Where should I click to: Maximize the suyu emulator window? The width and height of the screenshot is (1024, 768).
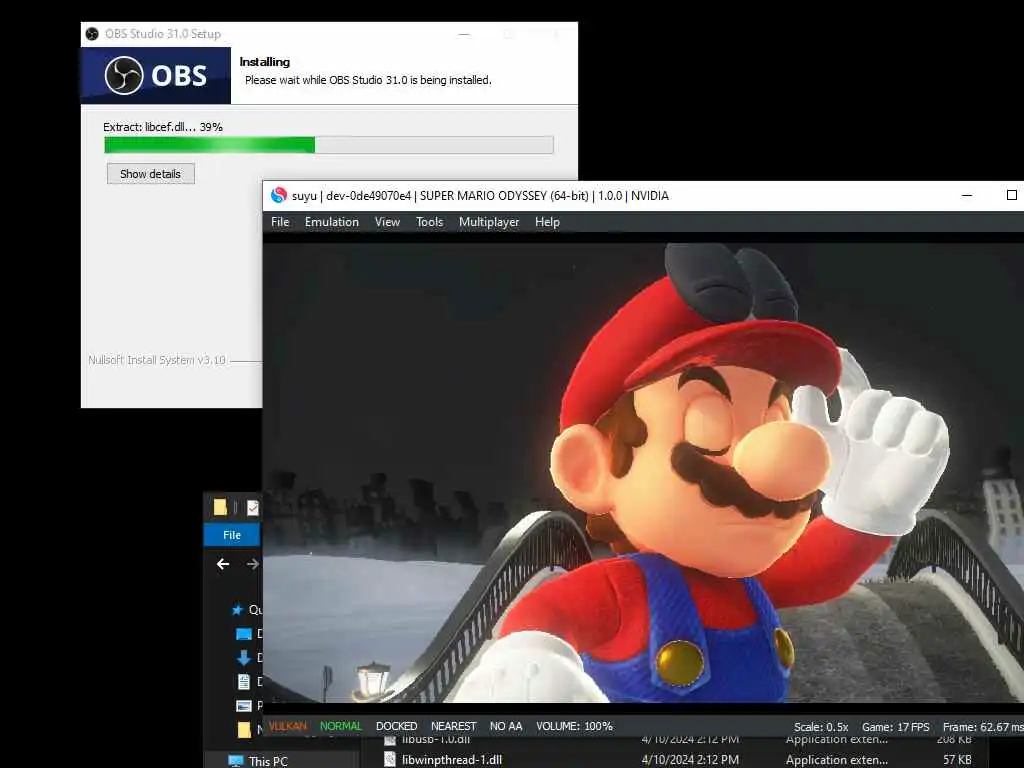tap(1012, 195)
